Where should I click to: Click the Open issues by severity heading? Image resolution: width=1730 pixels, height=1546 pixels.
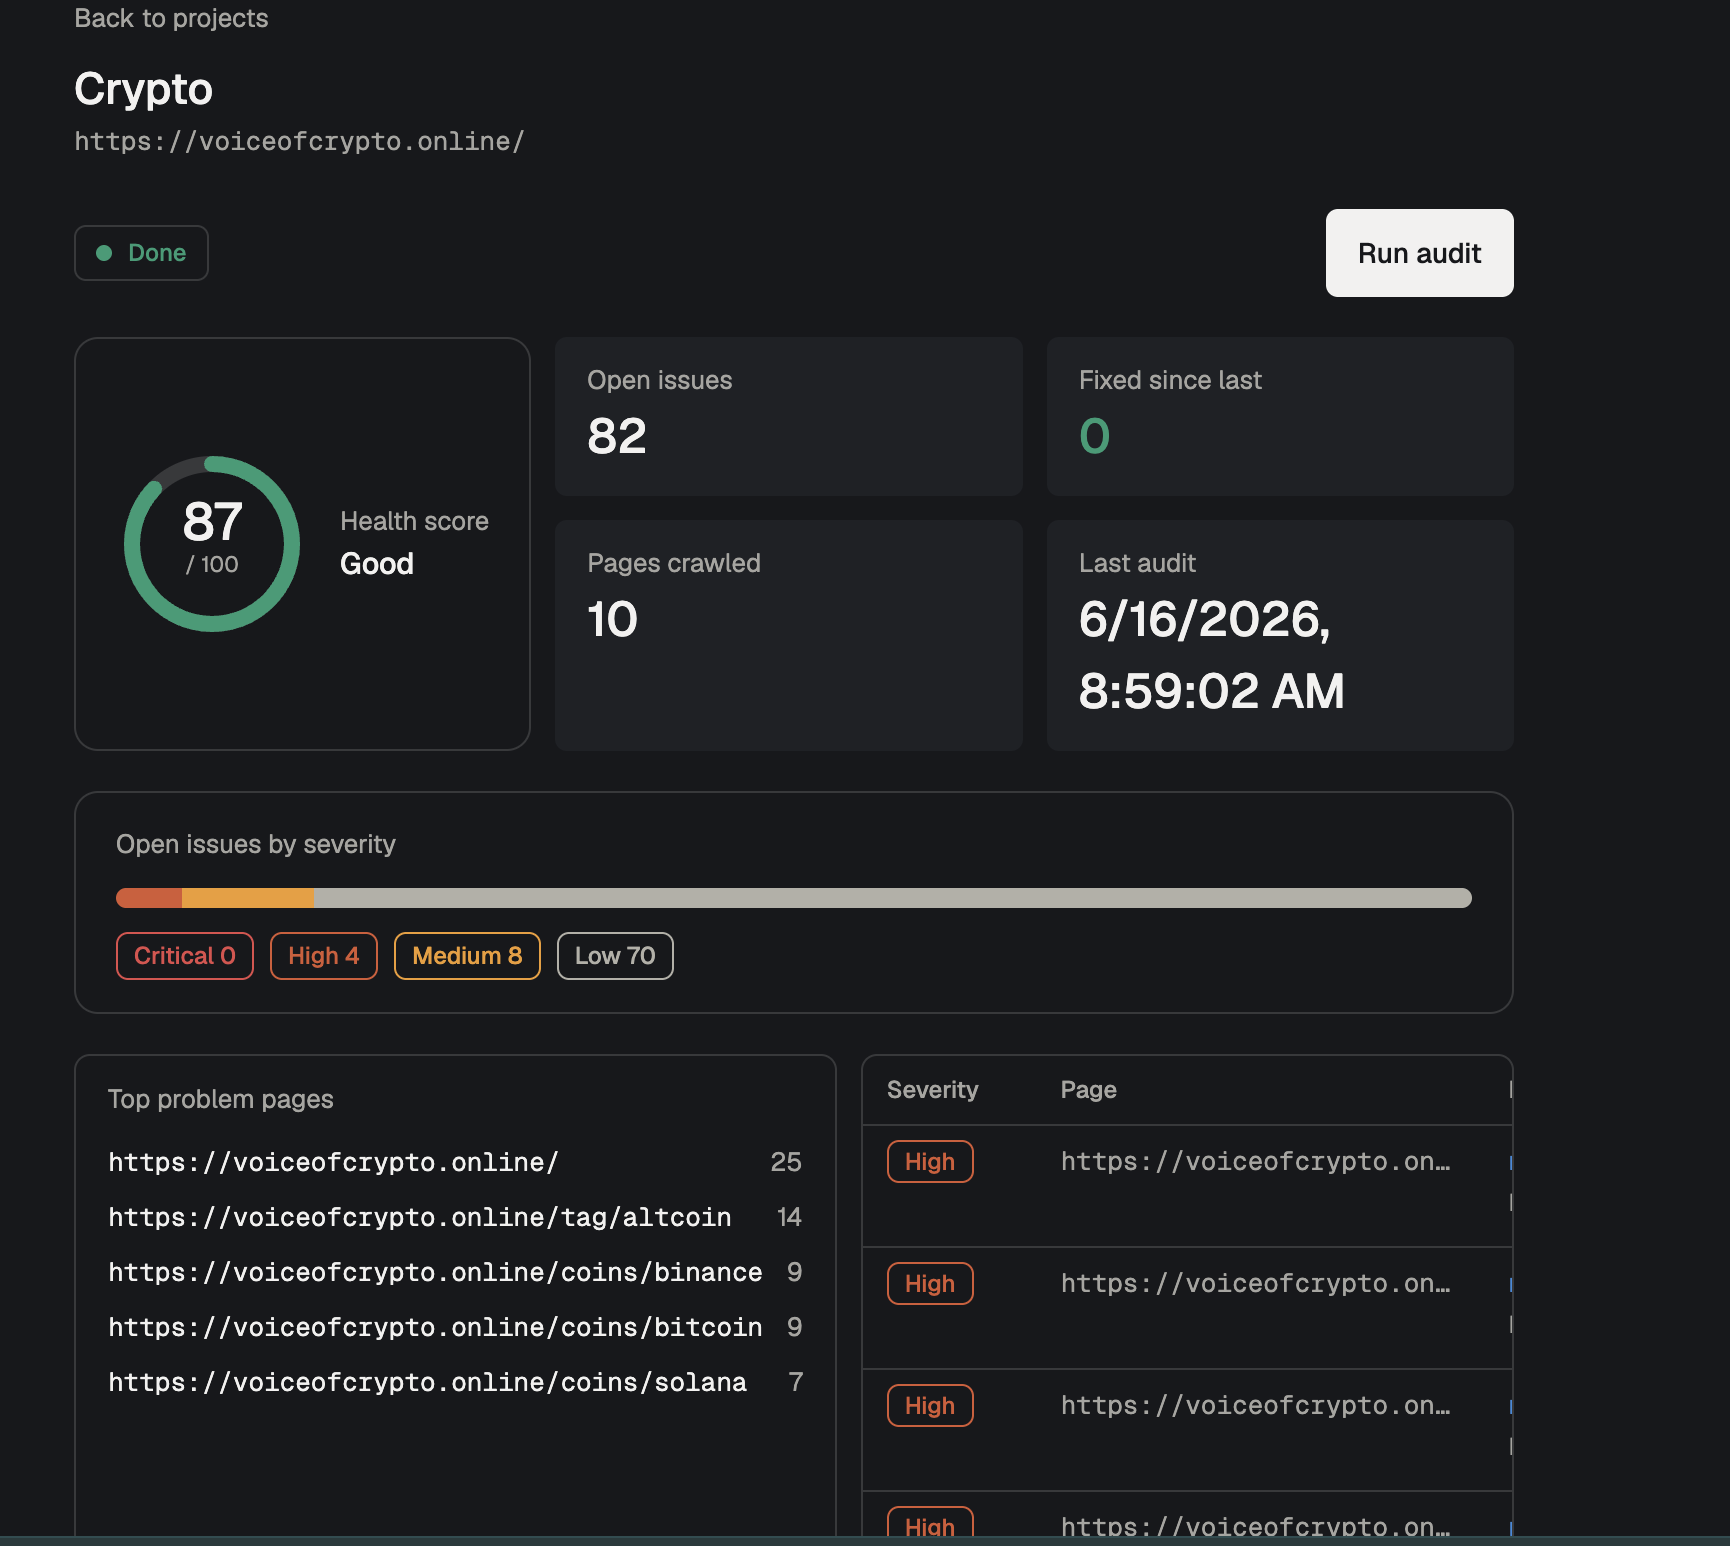[x=256, y=844]
